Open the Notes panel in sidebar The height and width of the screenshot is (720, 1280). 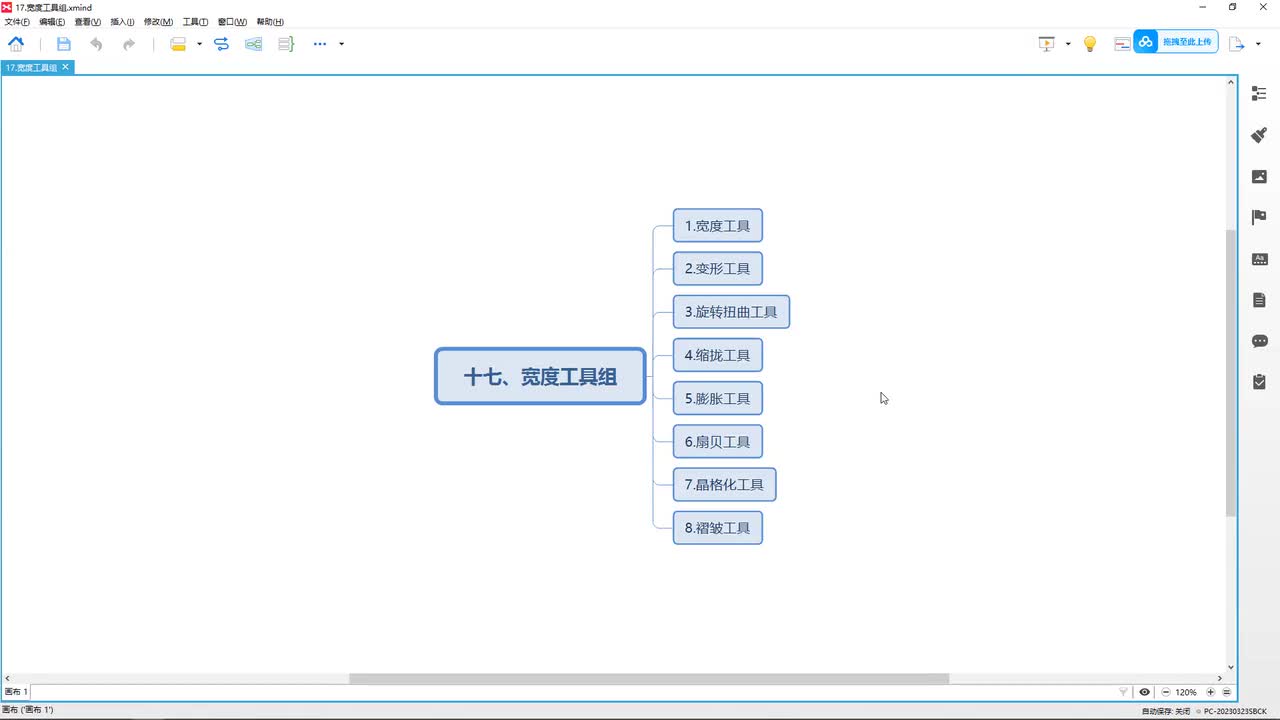click(x=1259, y=300)
